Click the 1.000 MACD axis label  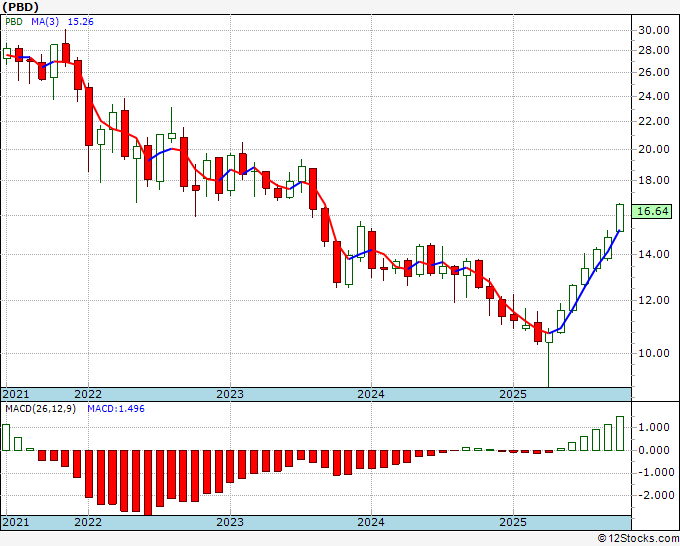coord(654,427)
